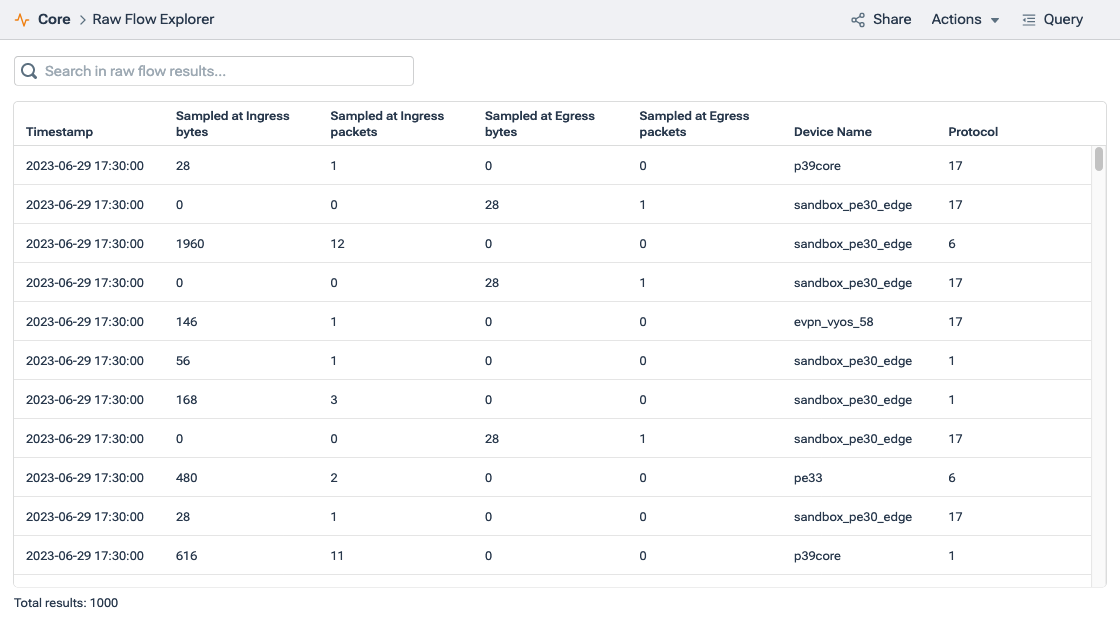Click the Share button label

point(893,19)
